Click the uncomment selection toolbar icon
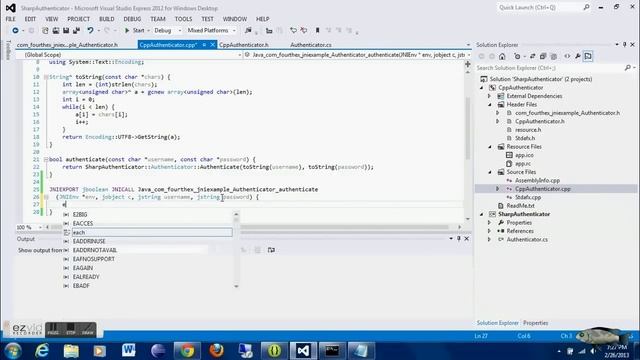 pyautogui.click(x=304, y=31)
